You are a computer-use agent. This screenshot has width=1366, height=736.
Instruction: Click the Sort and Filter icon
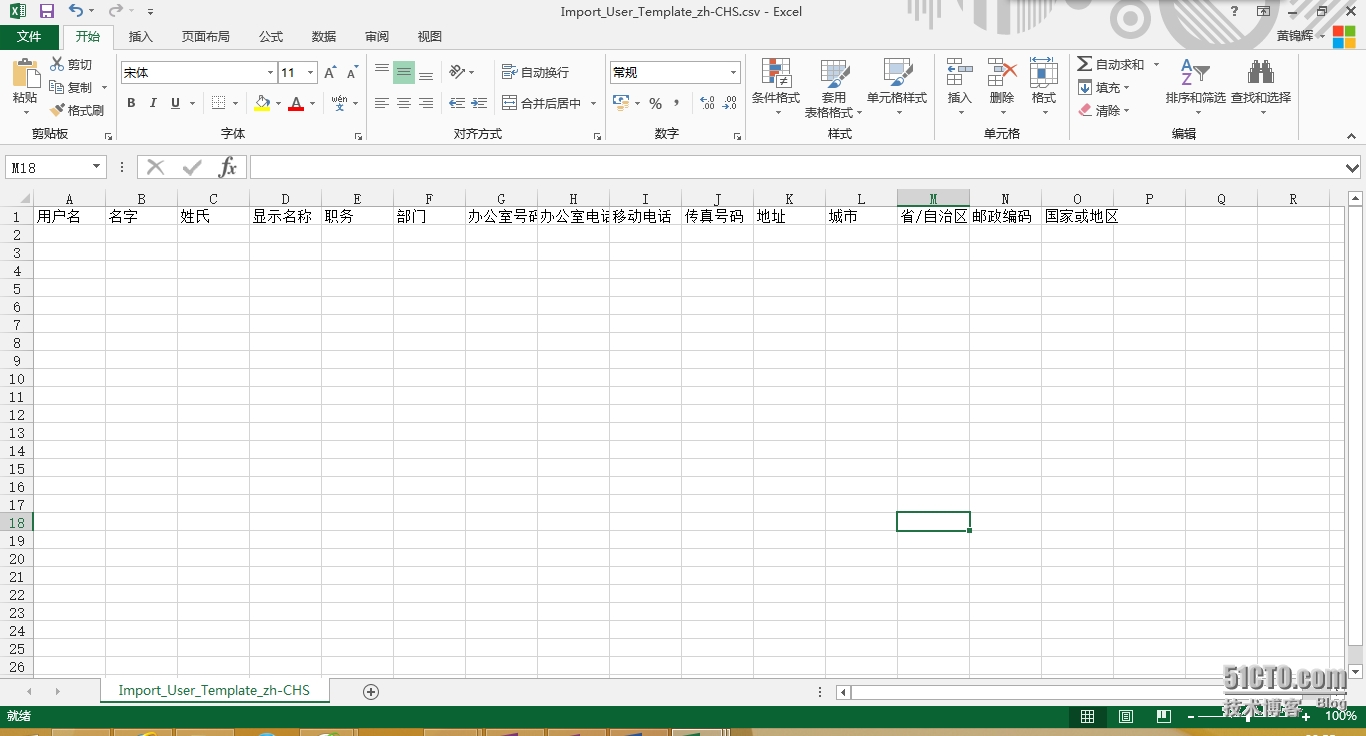pyautogui.click(x=1194, y=74)
